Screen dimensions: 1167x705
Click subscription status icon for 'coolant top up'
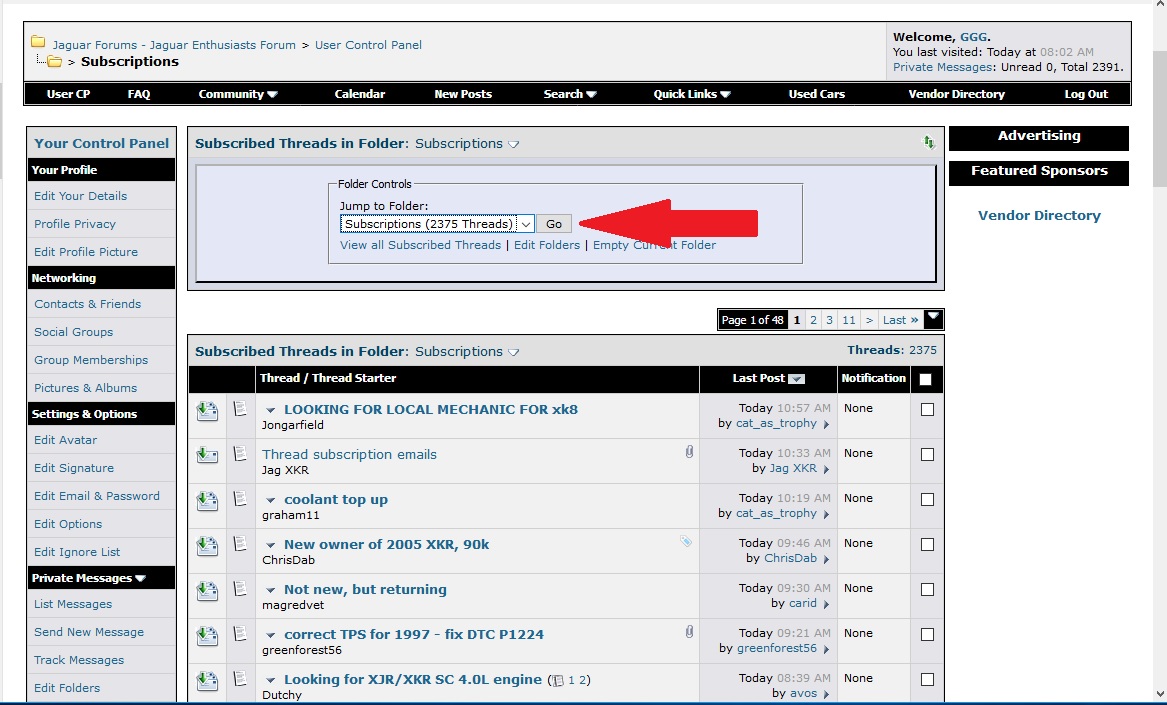(207, 501)
